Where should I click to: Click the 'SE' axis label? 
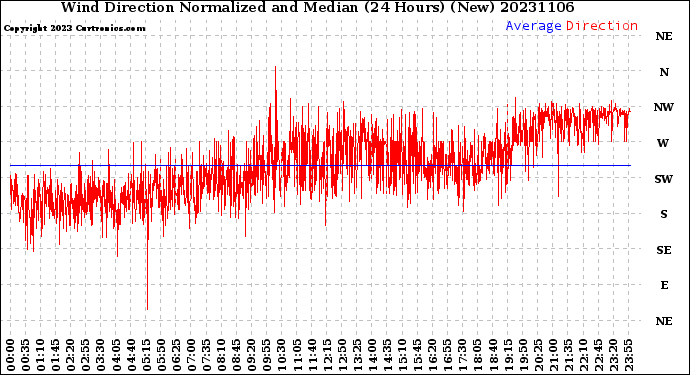click(664, 250)
